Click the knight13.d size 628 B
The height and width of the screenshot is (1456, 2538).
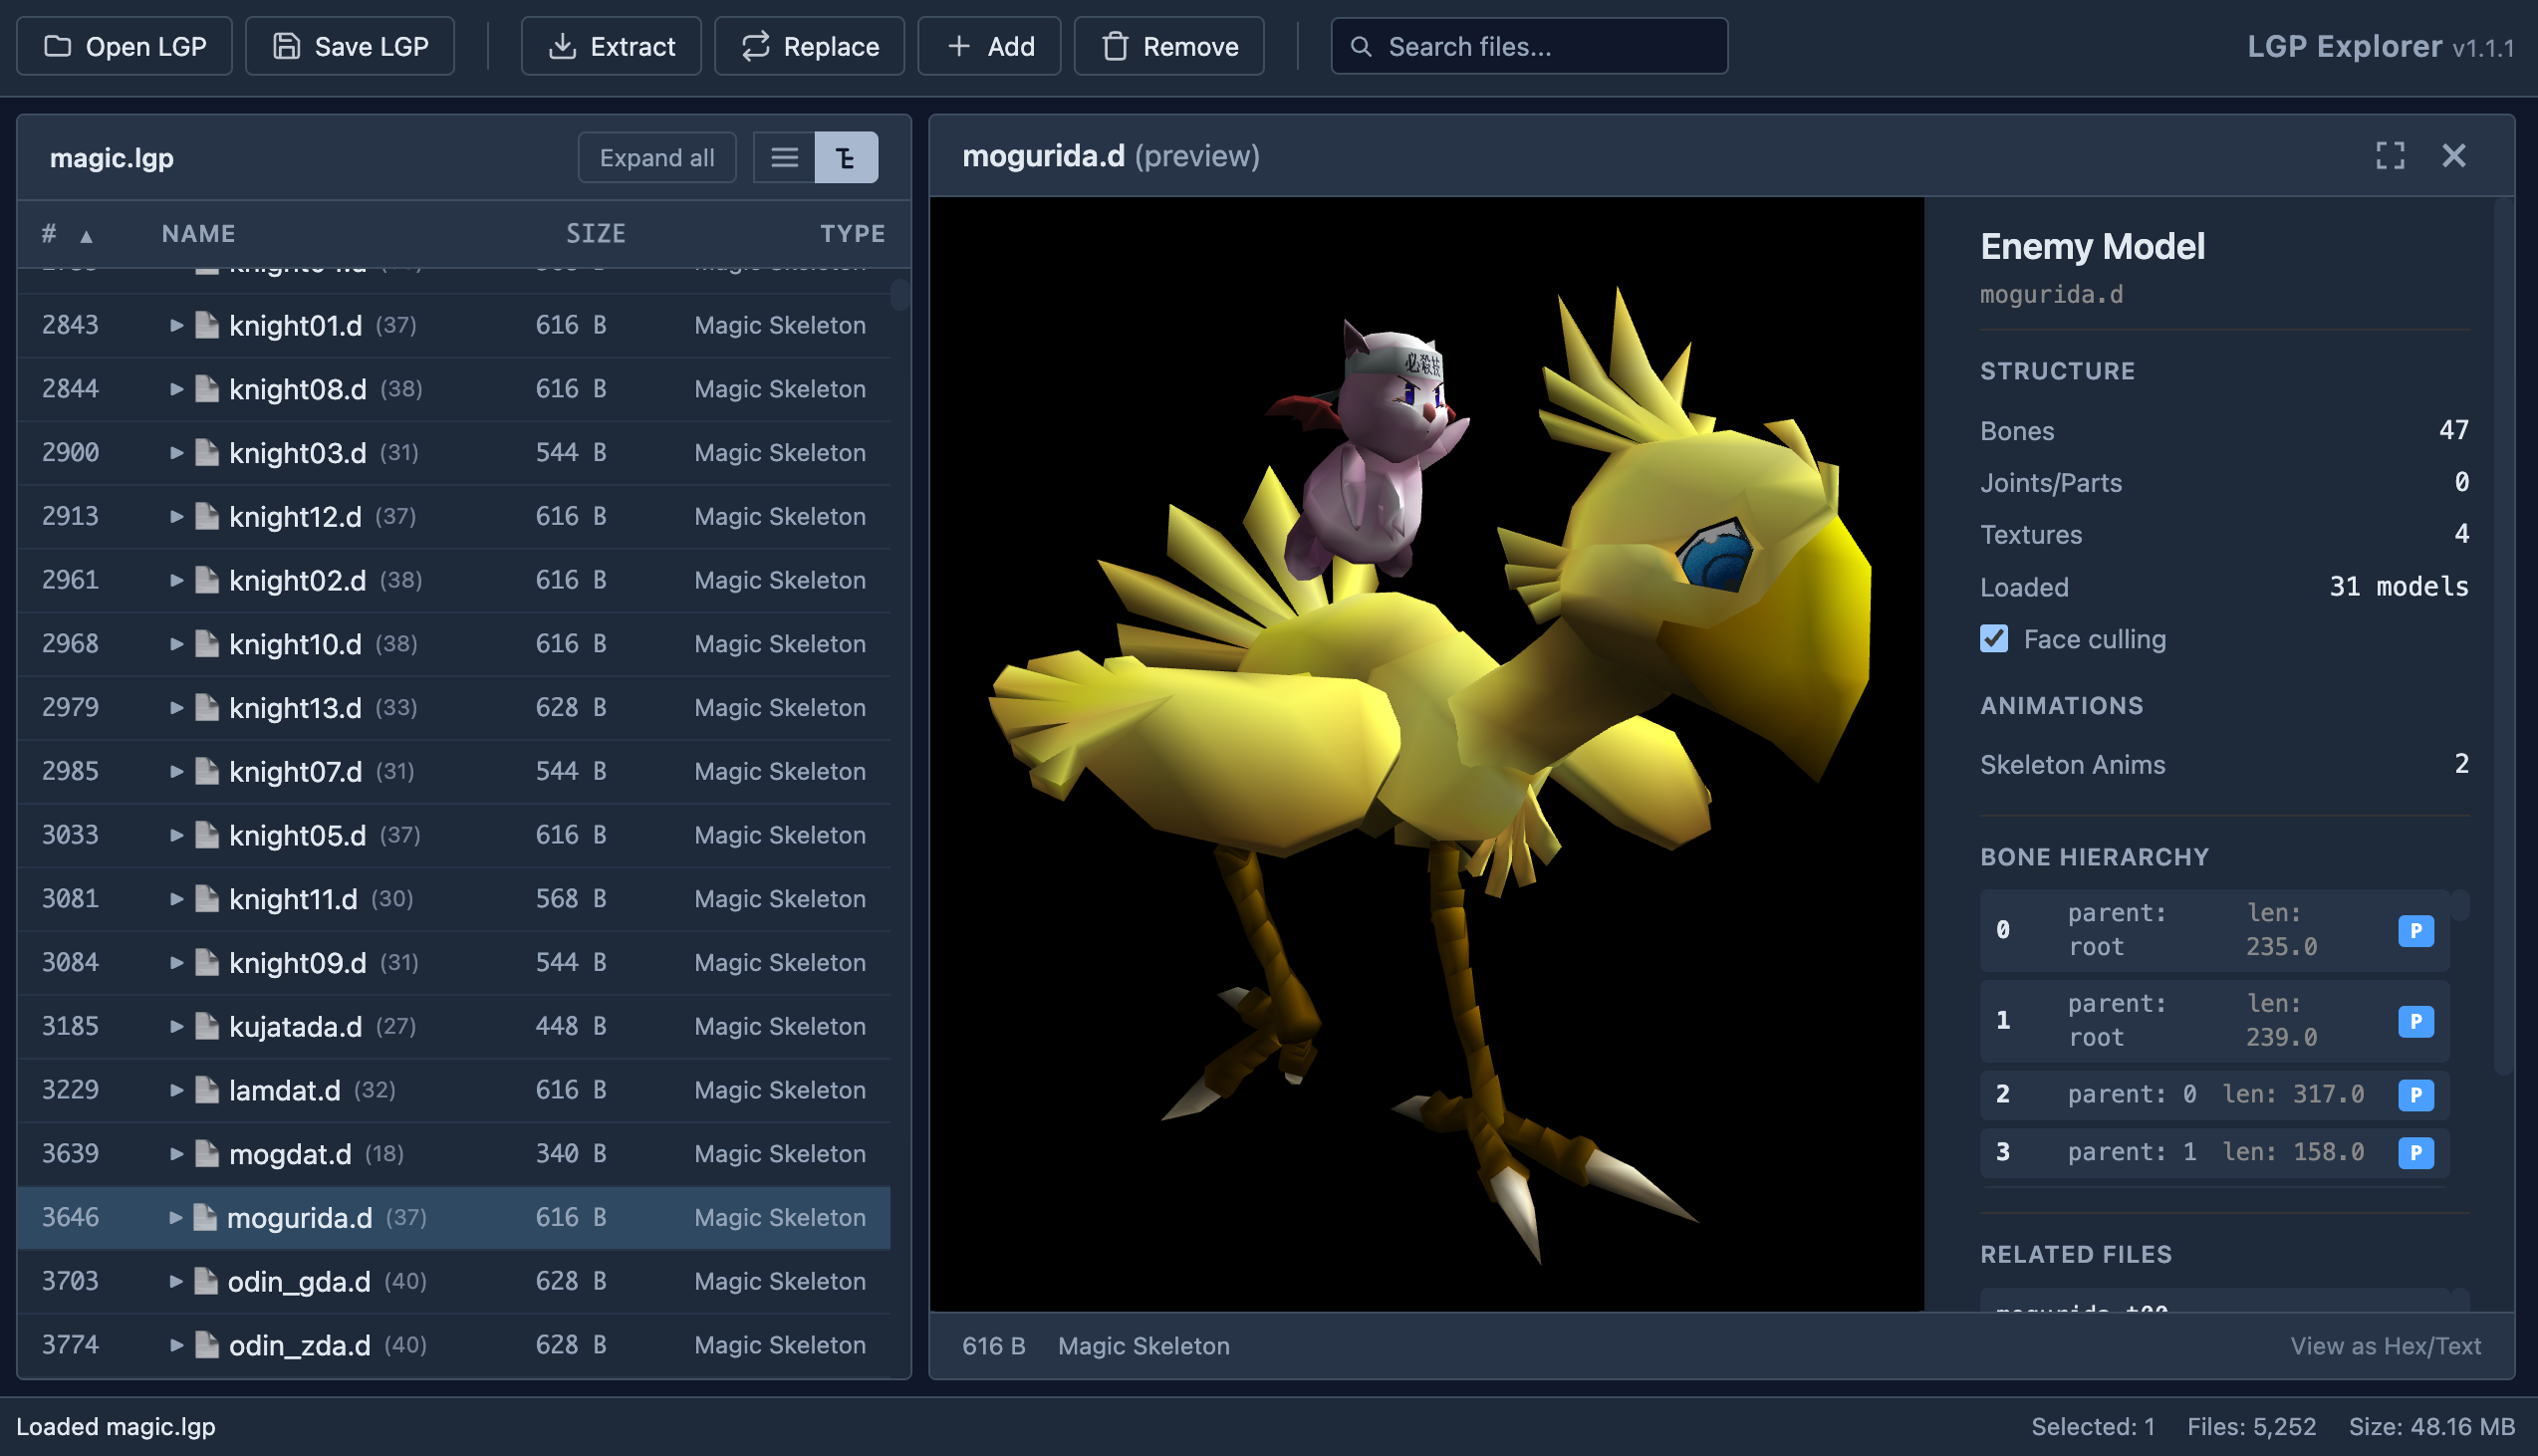(571, 708)
